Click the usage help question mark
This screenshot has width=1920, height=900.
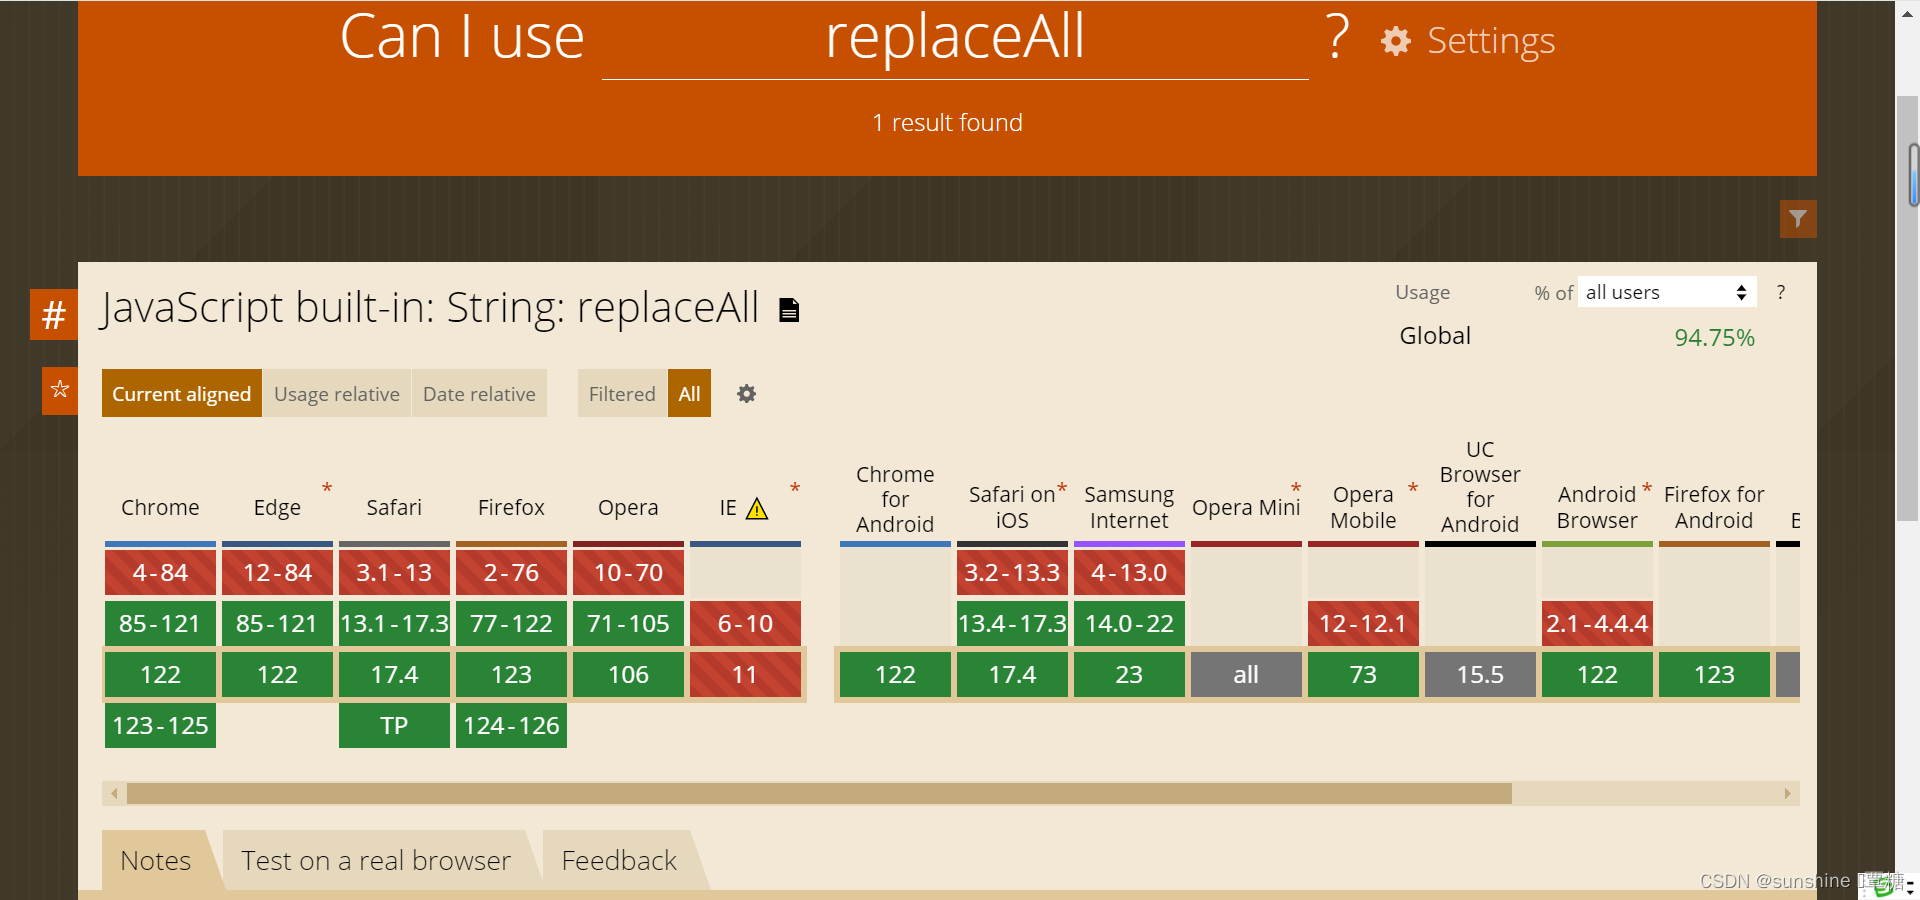click(1781, 292)
